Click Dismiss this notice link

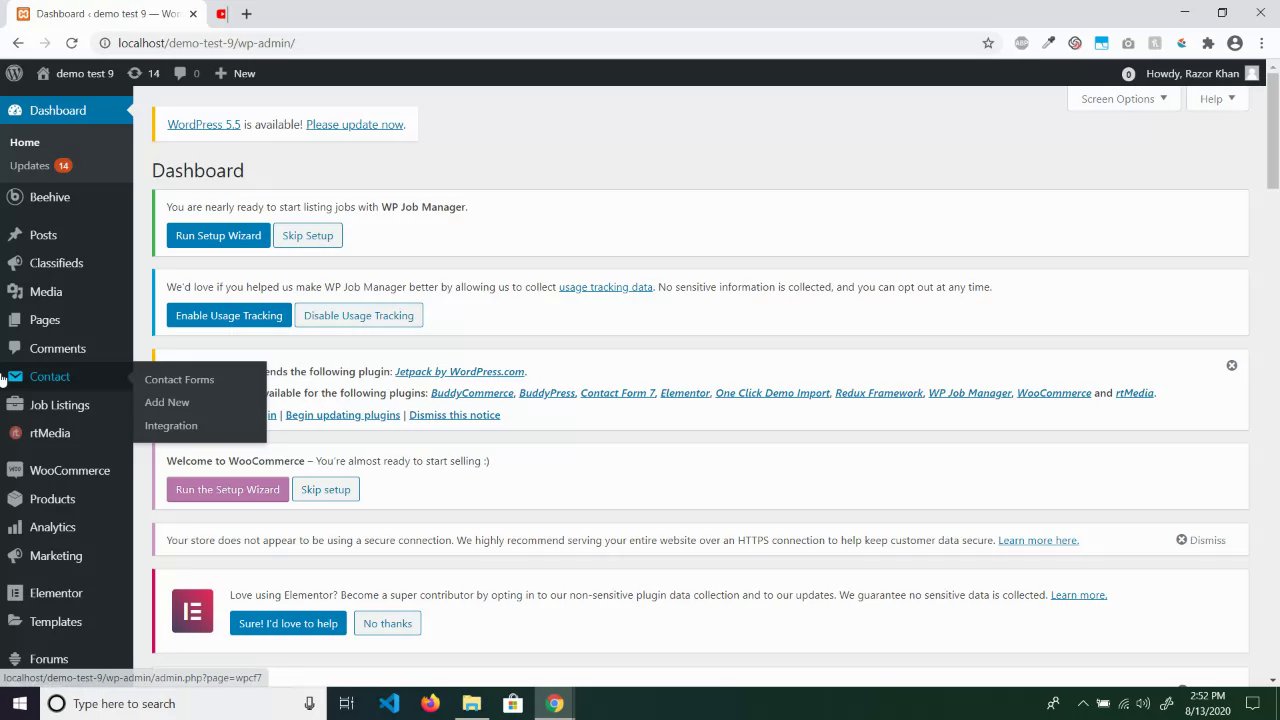pyautogui.click(x=454, y=415)
